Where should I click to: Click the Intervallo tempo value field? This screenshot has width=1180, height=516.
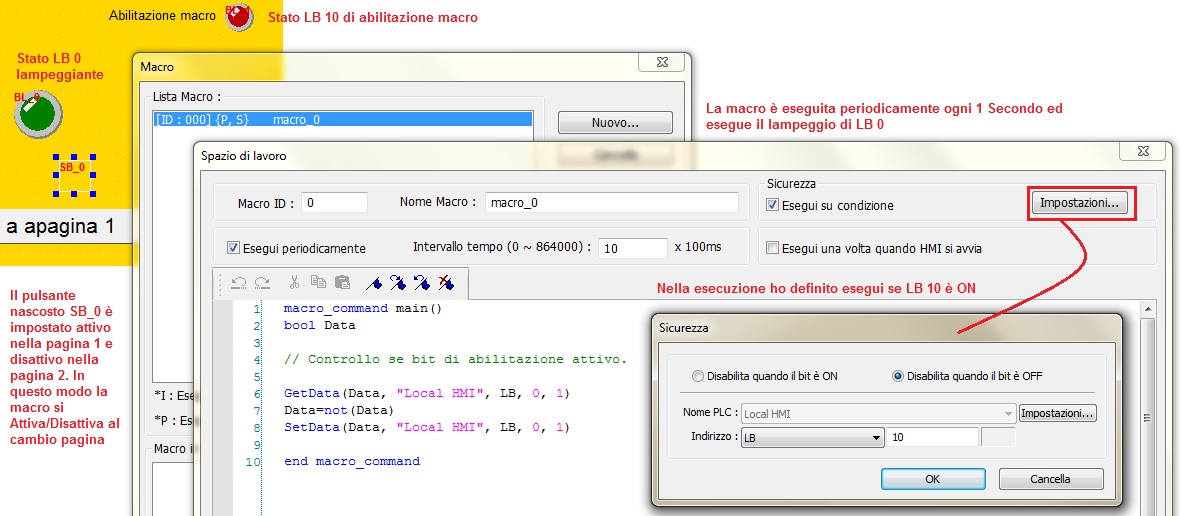(x=633, y=247)
